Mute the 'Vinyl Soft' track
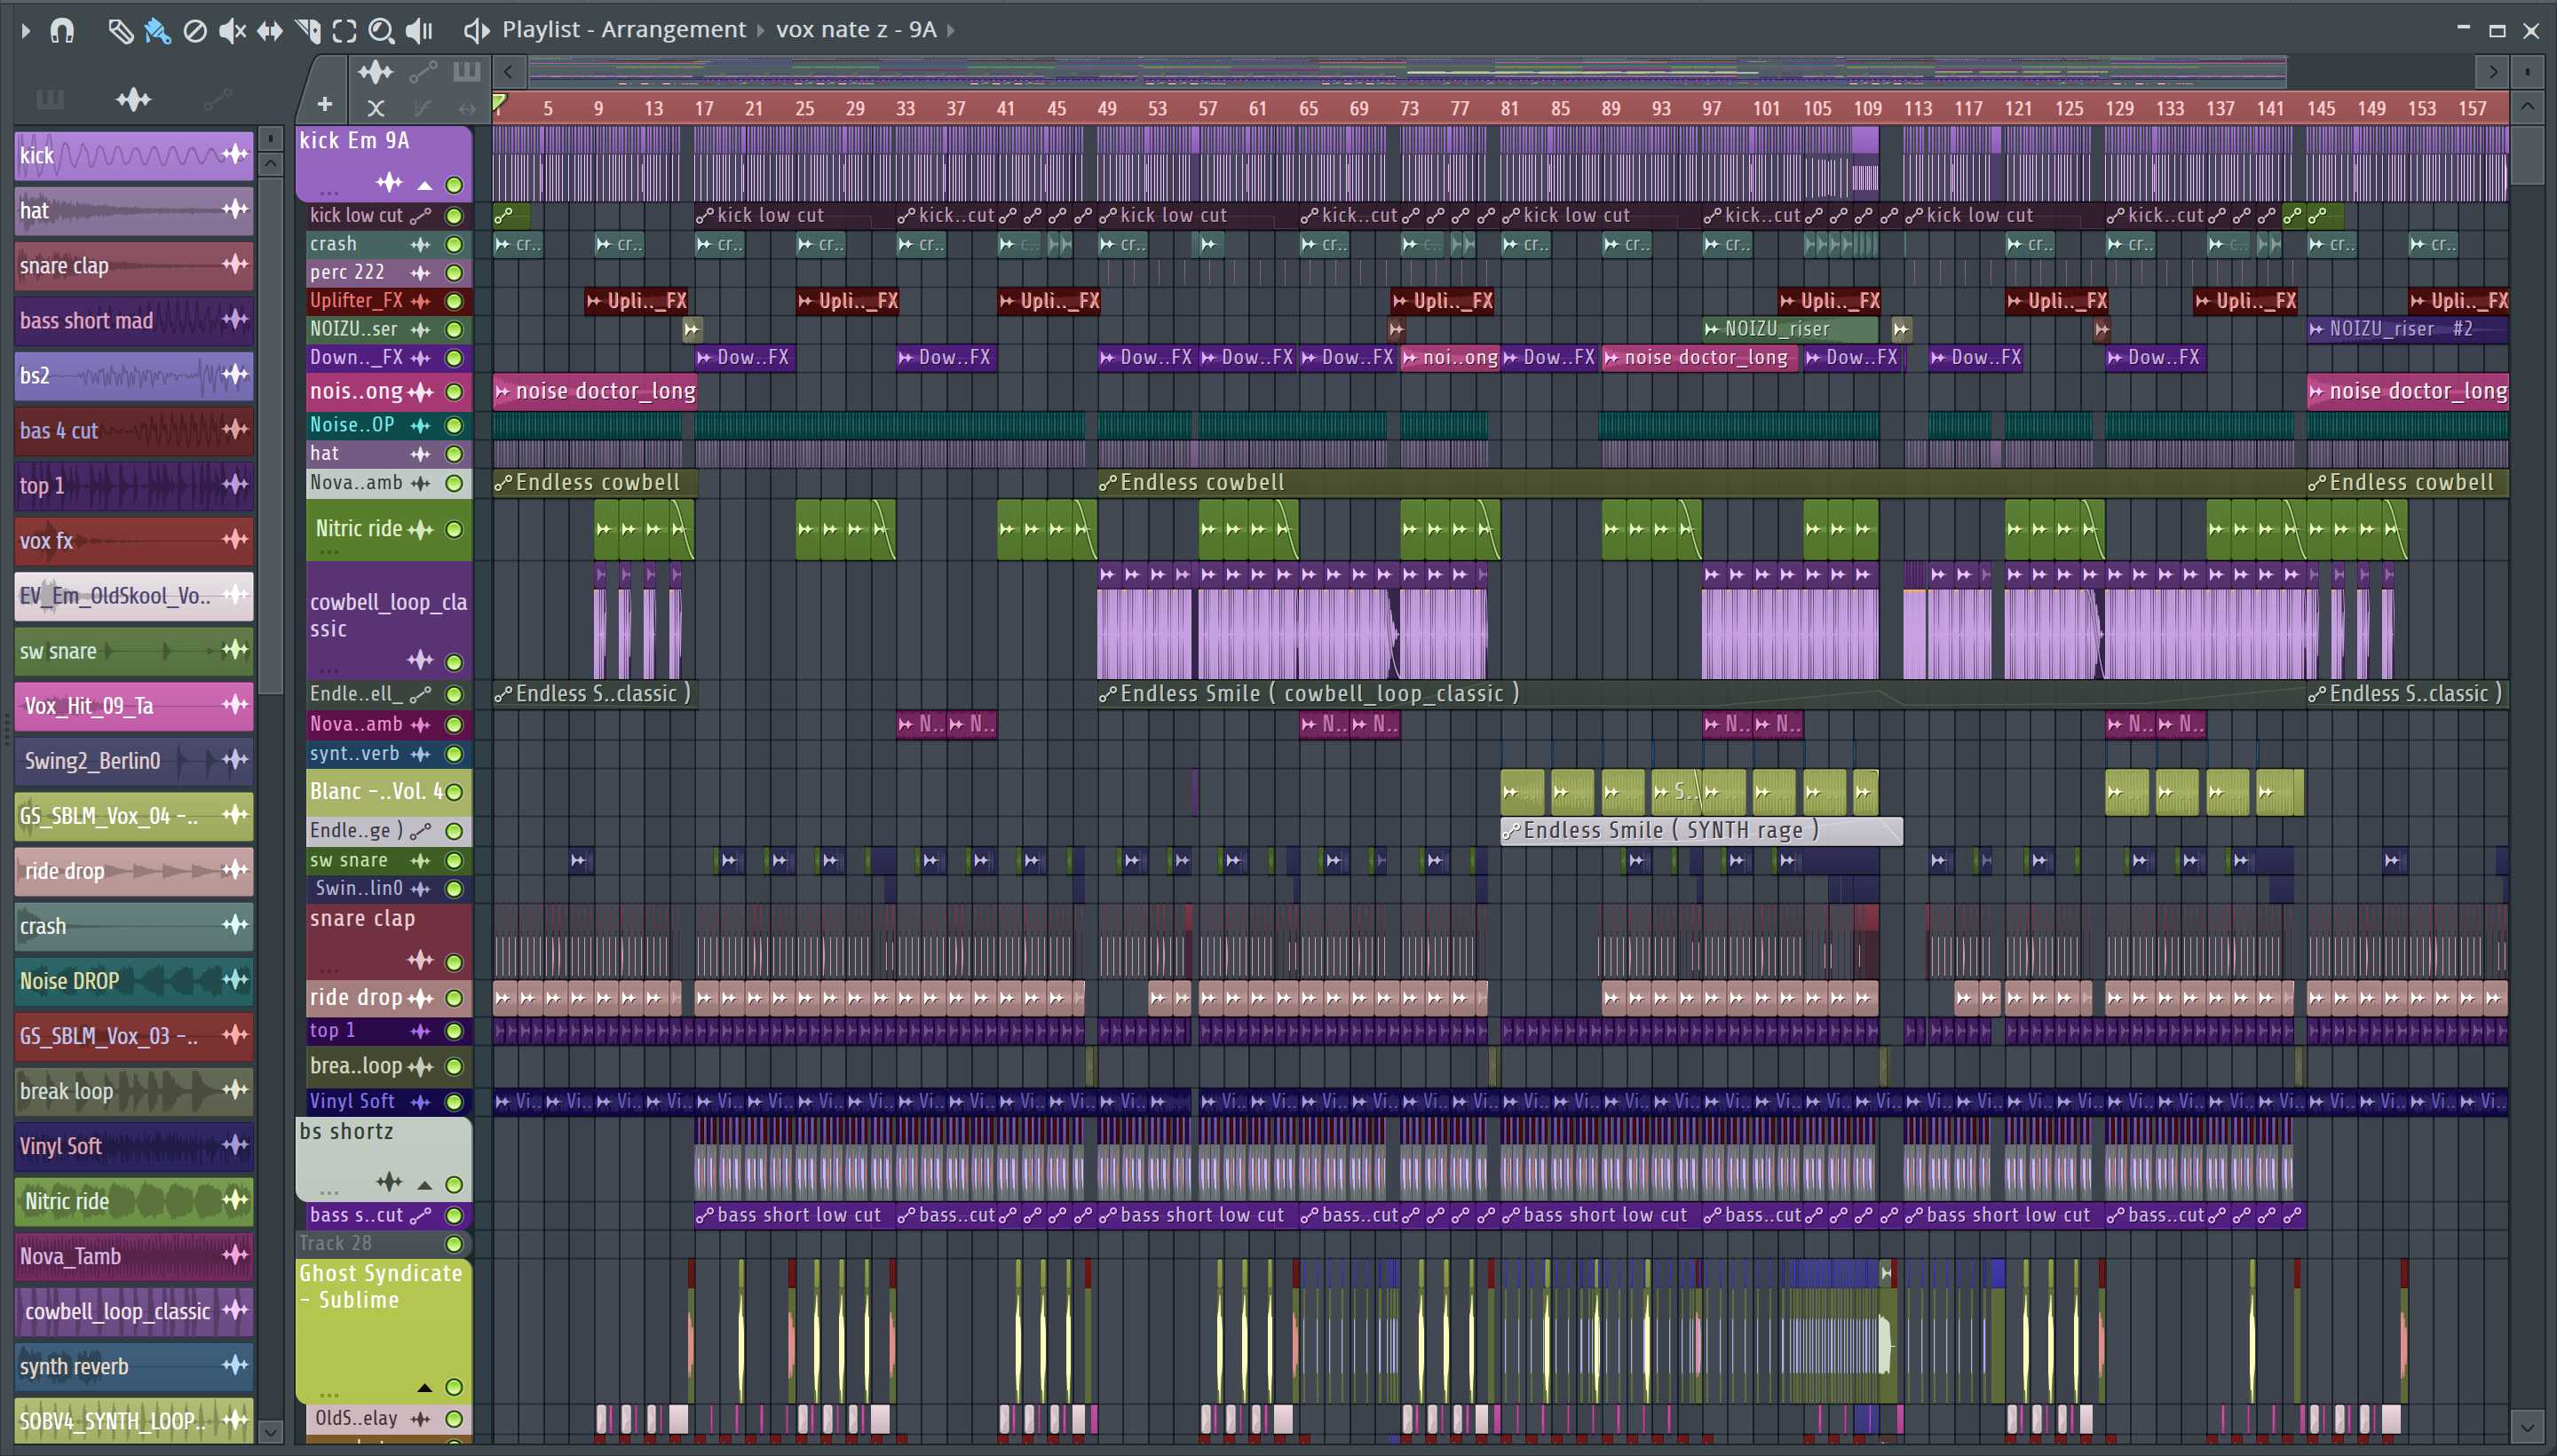 (x=454, y=1102)
